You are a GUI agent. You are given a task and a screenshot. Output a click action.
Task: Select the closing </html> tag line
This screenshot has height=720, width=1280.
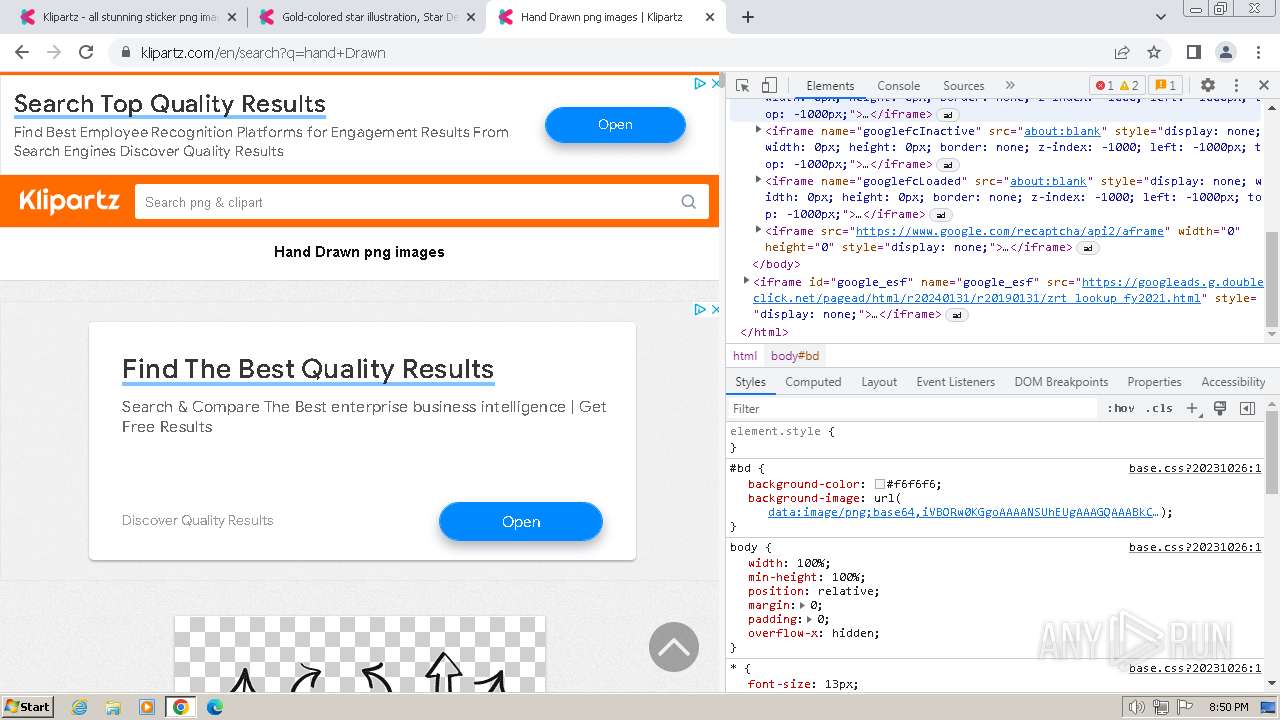point(764,332)
